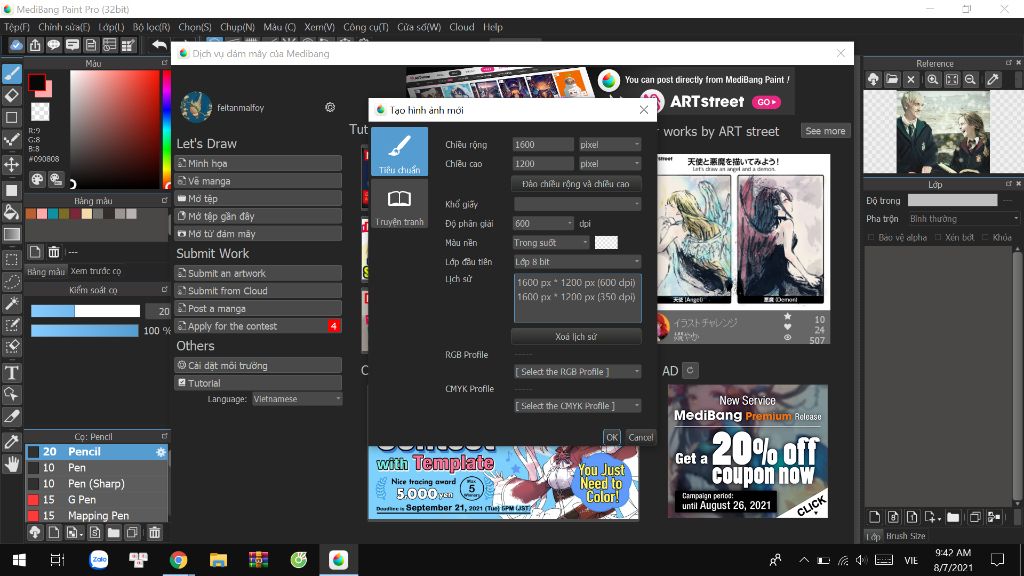
Task: Click the background color swatch beside Trong suốt
Action: [606, 242]
